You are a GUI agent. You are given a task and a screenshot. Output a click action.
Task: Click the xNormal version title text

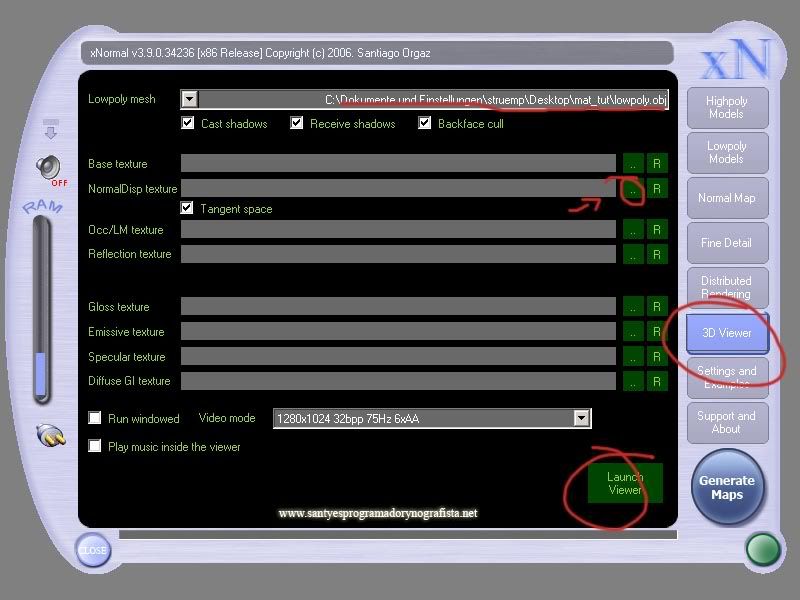[260, 53]
